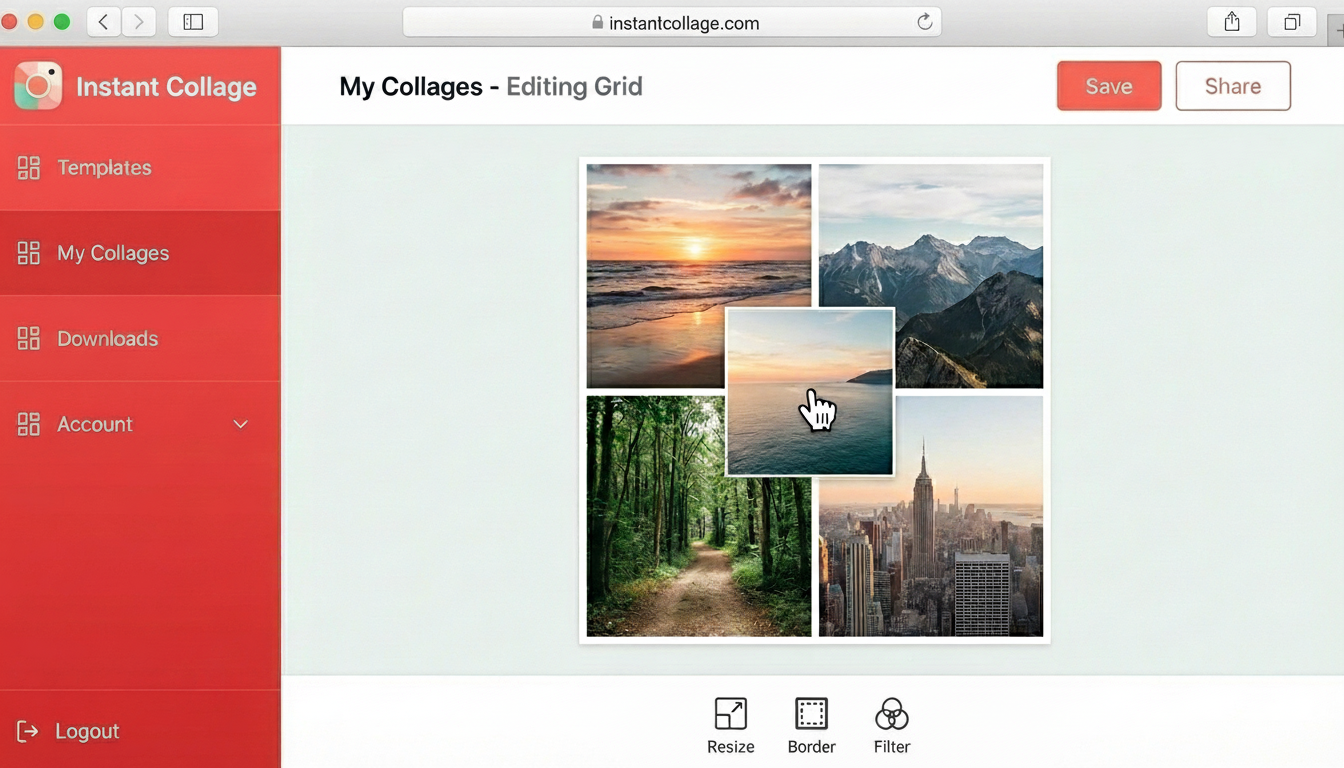Click the Instant Collage camera logo

click(x=38, y=85)
